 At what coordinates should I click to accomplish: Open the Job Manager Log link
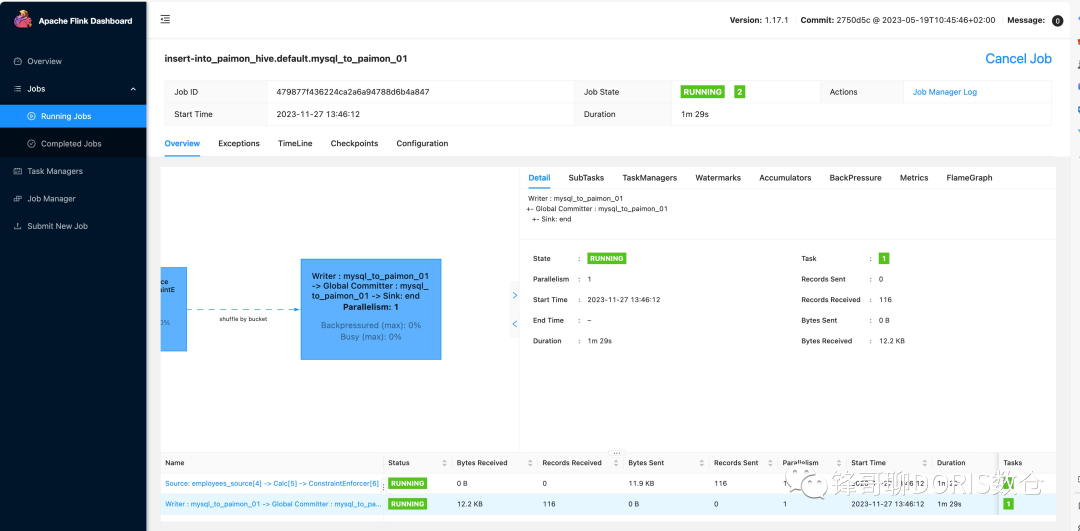pos(944,92)
